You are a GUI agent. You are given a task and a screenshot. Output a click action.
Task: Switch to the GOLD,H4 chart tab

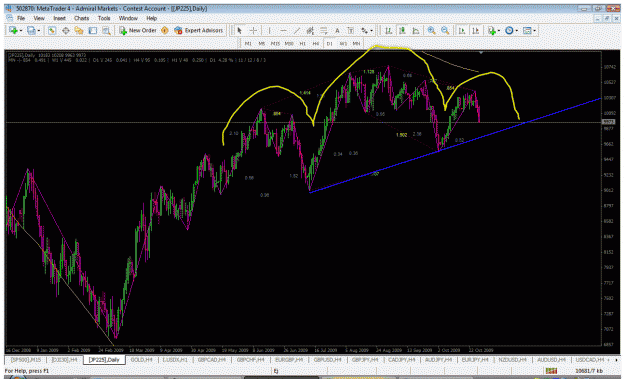point(142,359)
